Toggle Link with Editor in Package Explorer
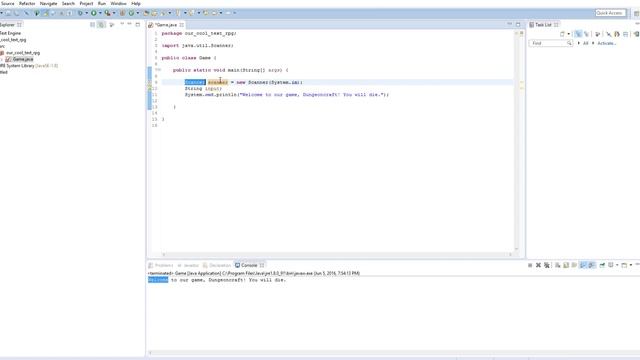Screen dimensions: 640x360 pos(101,25)
